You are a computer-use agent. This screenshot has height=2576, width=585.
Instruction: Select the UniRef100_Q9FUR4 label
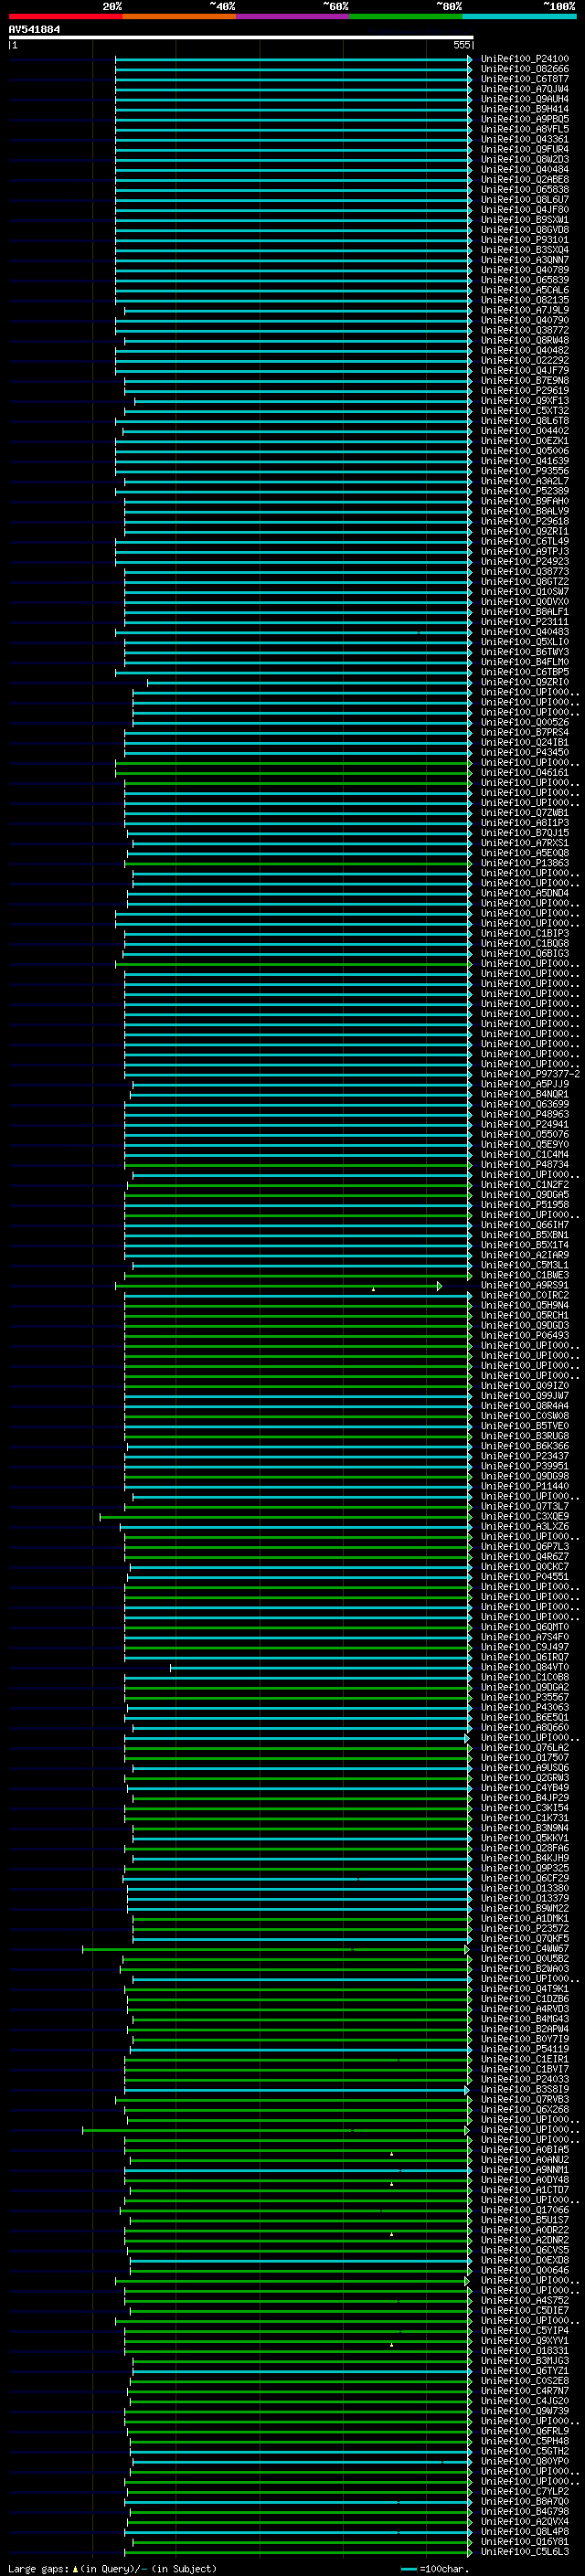point(525,149)
